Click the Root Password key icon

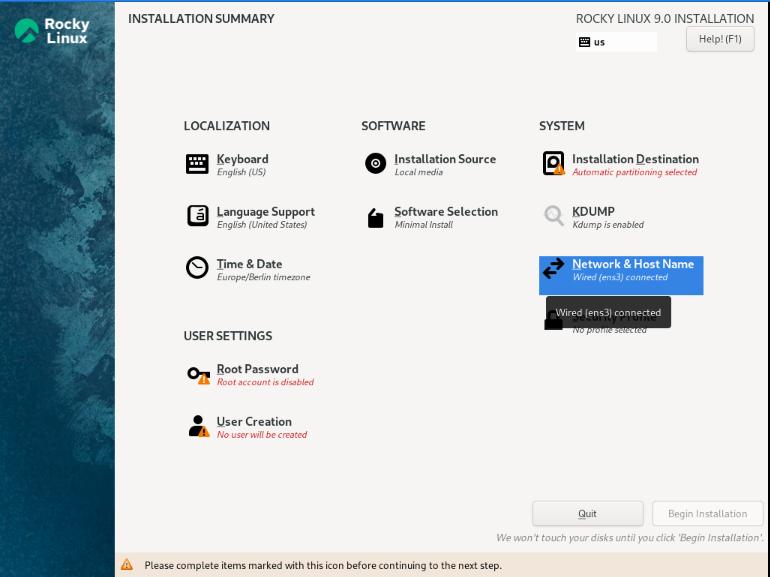(198, 376)
